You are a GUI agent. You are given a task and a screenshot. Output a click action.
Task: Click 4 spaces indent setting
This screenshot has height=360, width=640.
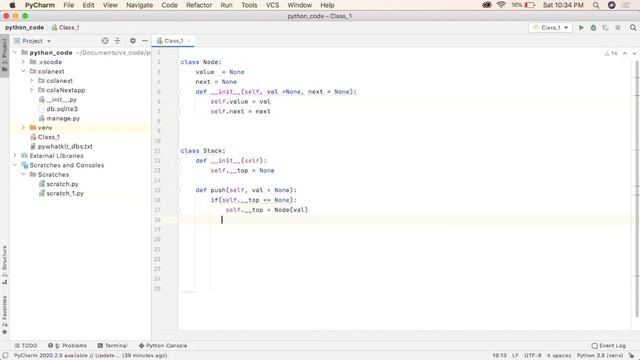[x=559, y=356]
